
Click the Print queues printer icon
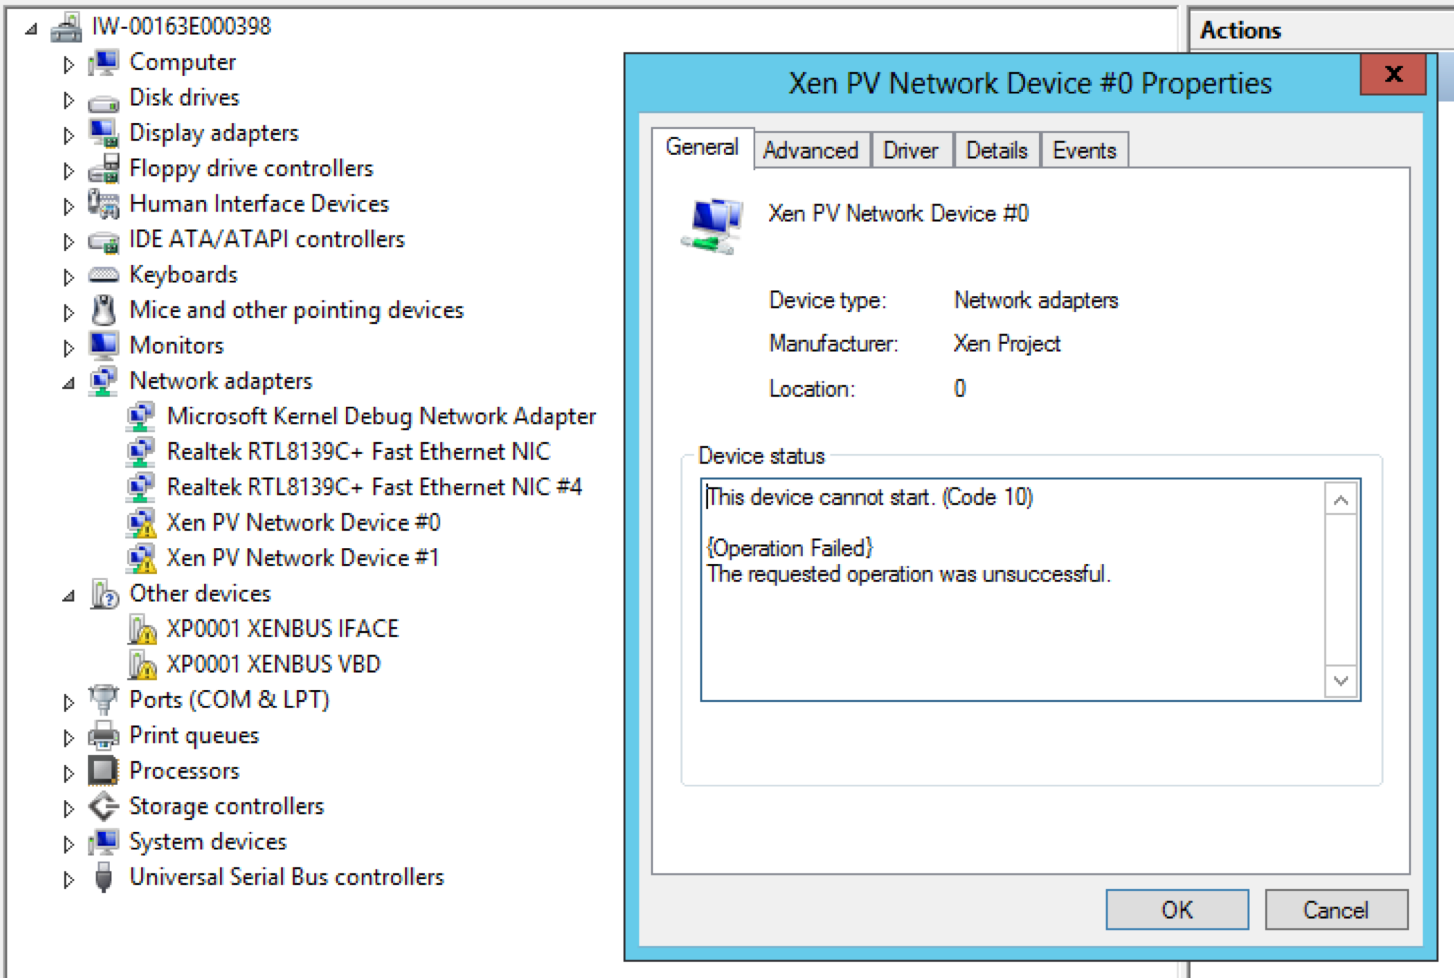point(103,736)
